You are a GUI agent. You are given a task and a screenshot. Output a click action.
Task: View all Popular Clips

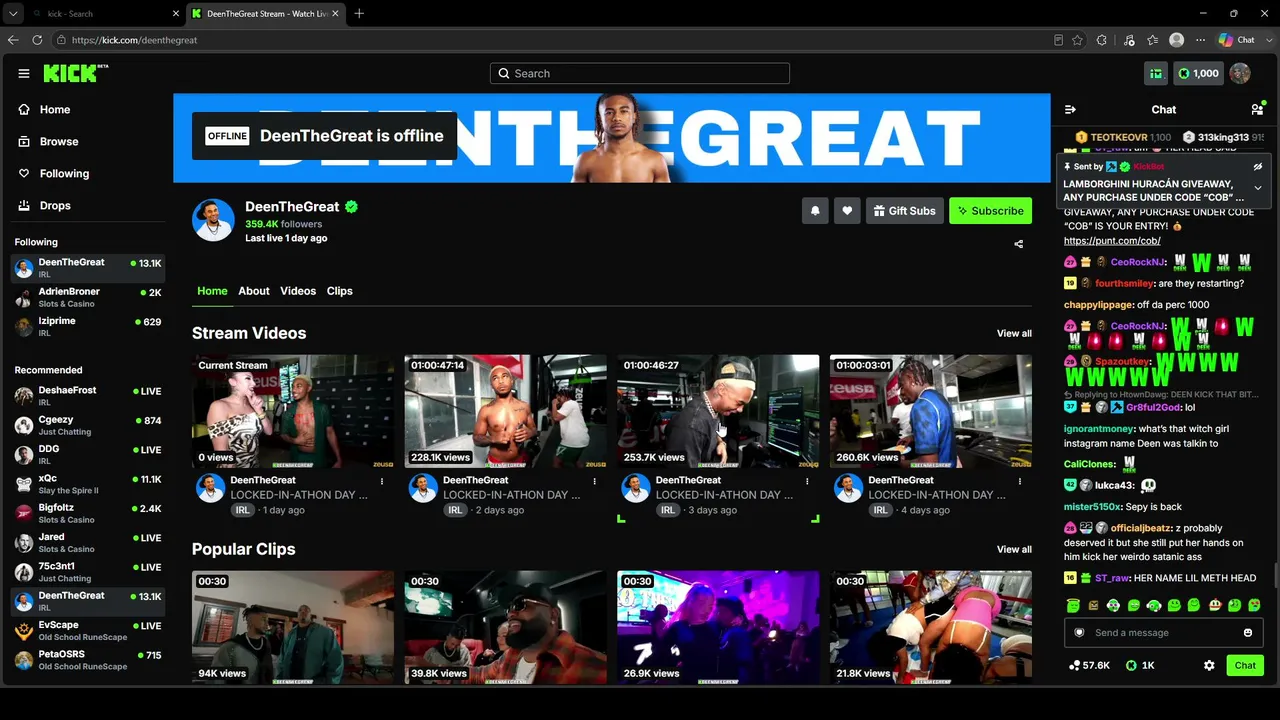(x=1014, y=549)
